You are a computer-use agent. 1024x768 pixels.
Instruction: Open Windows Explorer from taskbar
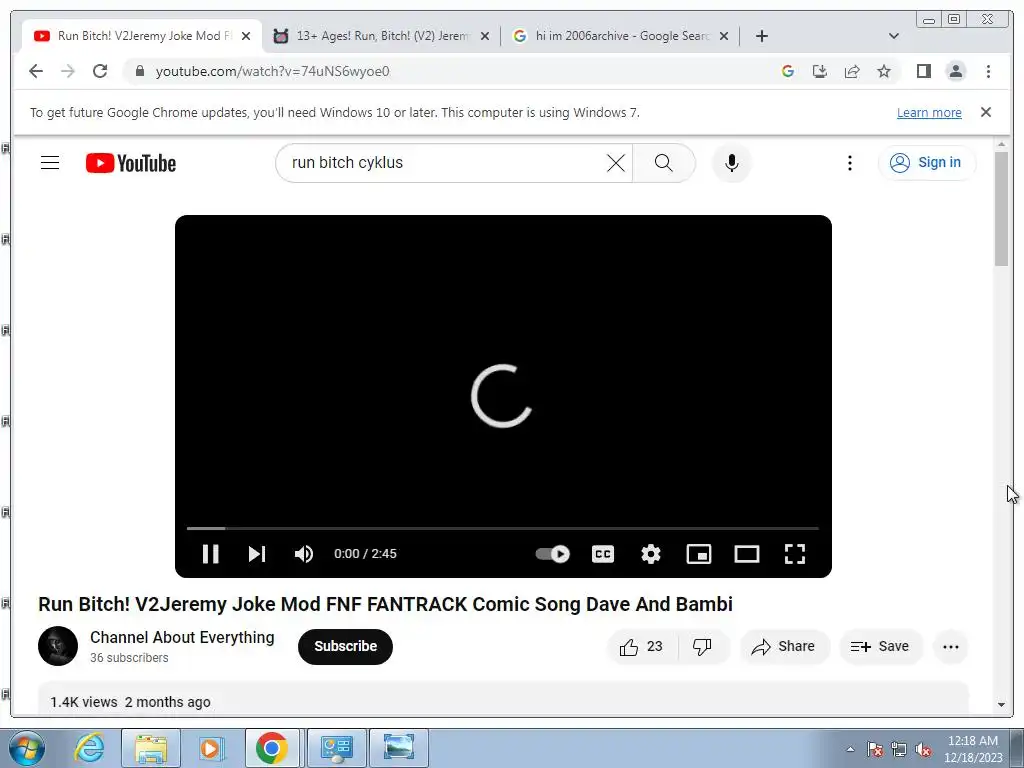[x=151, y=748]
